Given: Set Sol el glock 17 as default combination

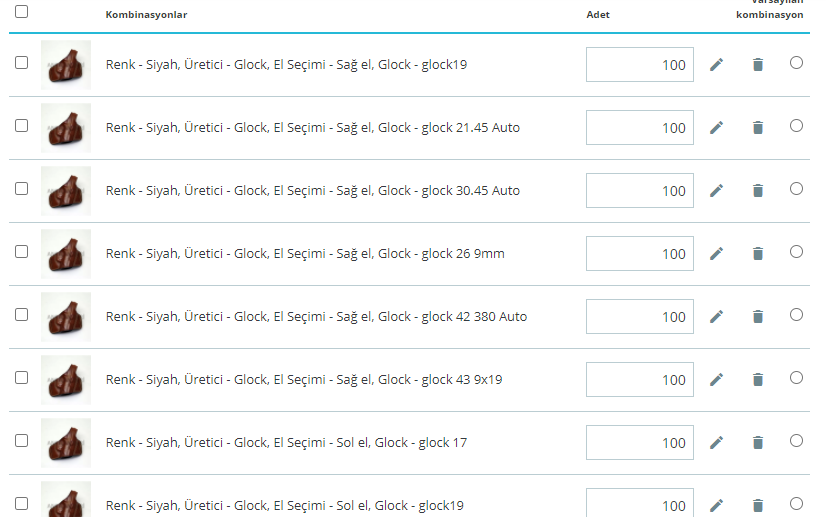Looking at the screenshot, I should pyautogui.click(x=796, y=441).
